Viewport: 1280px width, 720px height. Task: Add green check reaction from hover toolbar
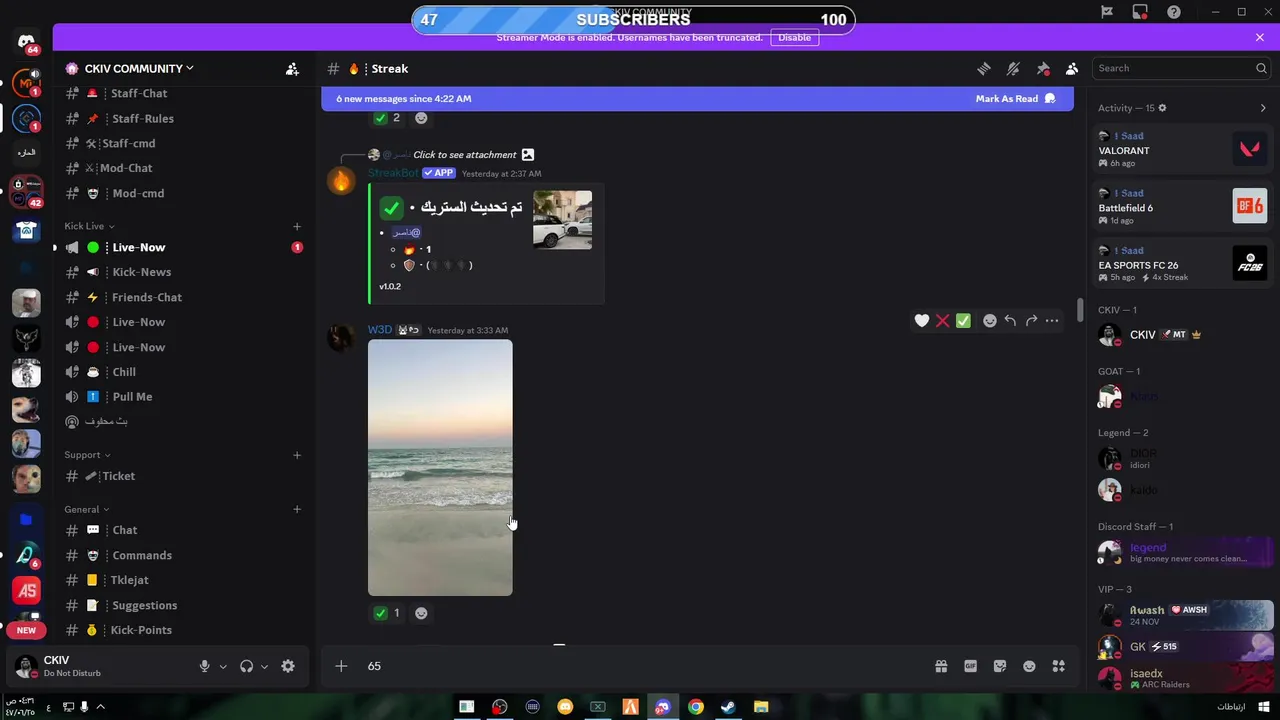point(963,321)
